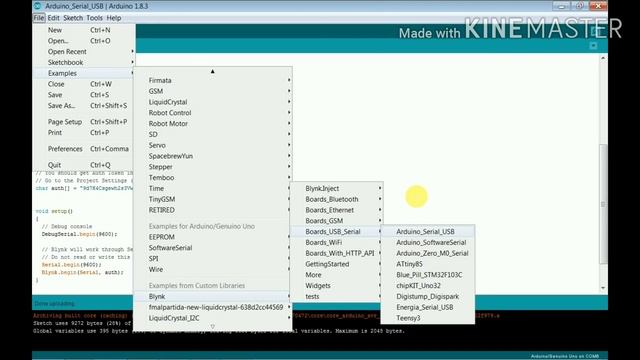Choose Print in File menu
The height and width of the screenshot is (360, 640).
(84, 133)
